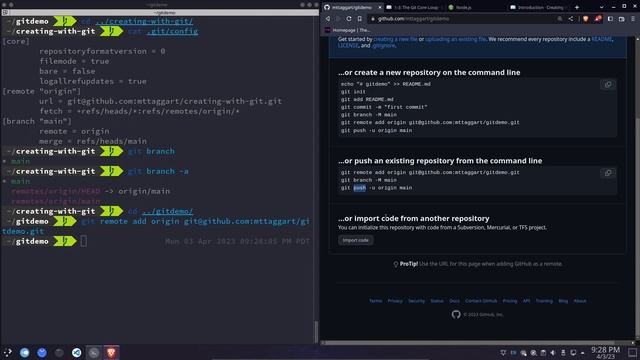
Task: Open Brave Rewards triangle icon
Action: 598,19
